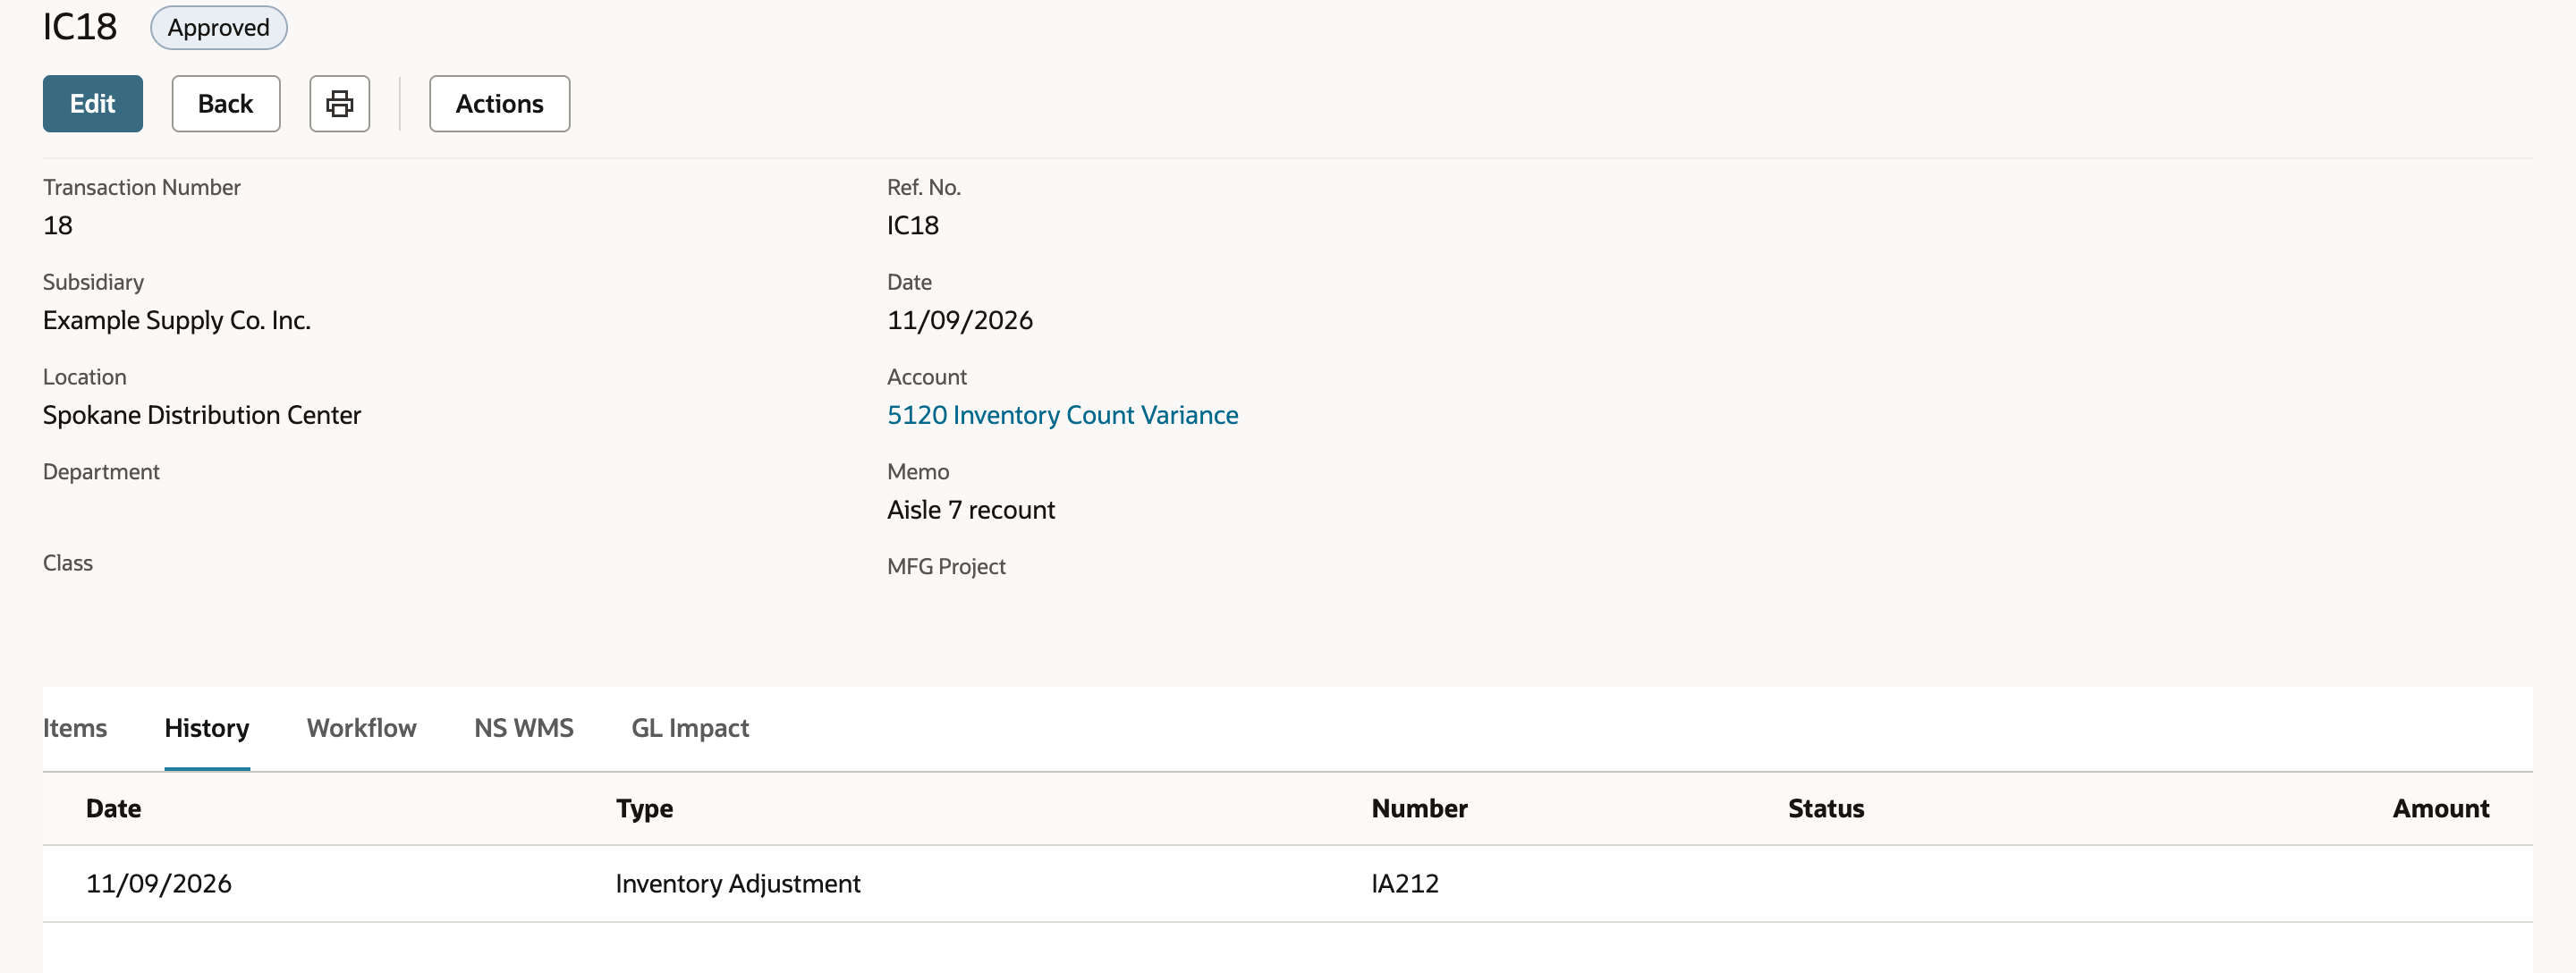Click the Transaction Number value 18
Viewport: 2576px width, 973px height.
click(x=57, y=225)
